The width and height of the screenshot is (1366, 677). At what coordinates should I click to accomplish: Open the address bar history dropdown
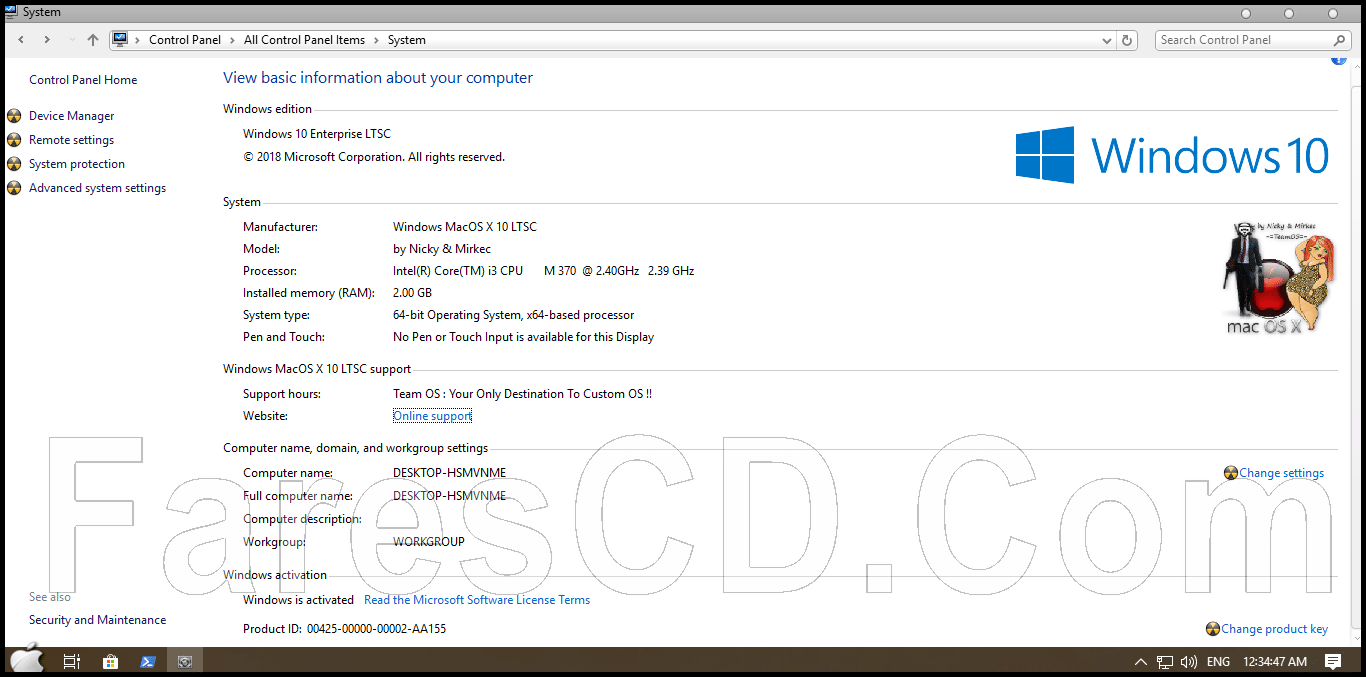click(1106, 40)
